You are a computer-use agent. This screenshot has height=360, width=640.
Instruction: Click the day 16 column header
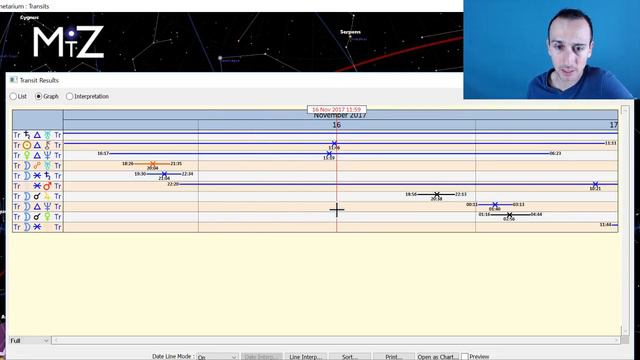337,125
